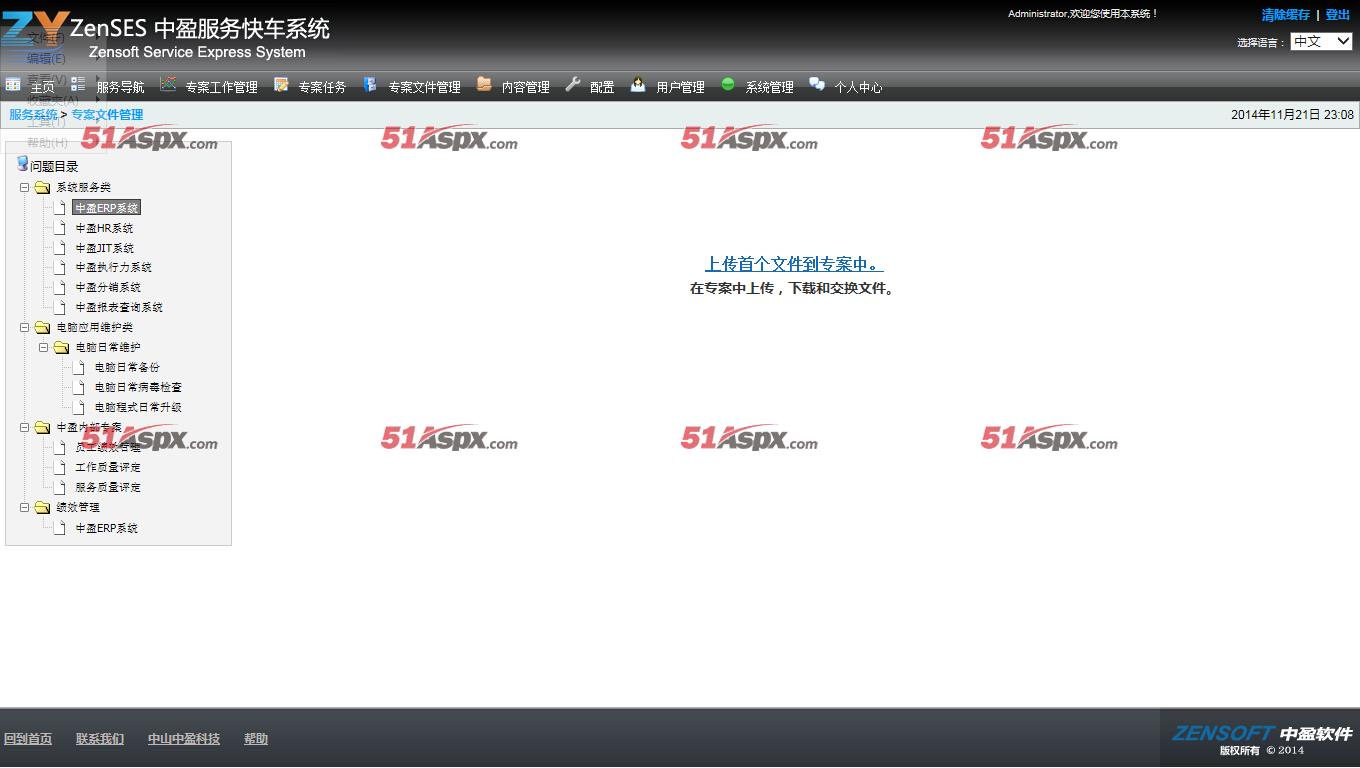
Task: Click the 问题目录 root tree icon
Action: coord(22,164)
